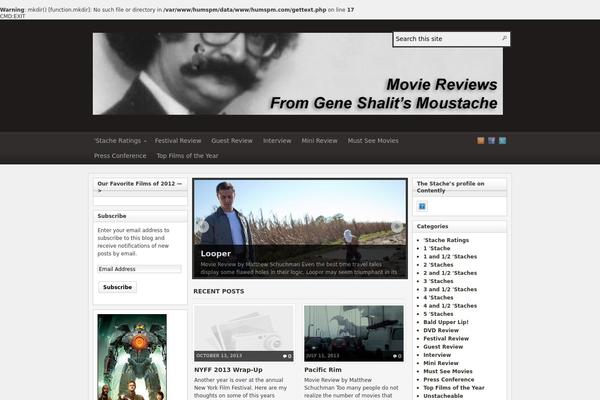Open the 2 'Staches category
Viewport: 600px width, 400px height.
438,265
